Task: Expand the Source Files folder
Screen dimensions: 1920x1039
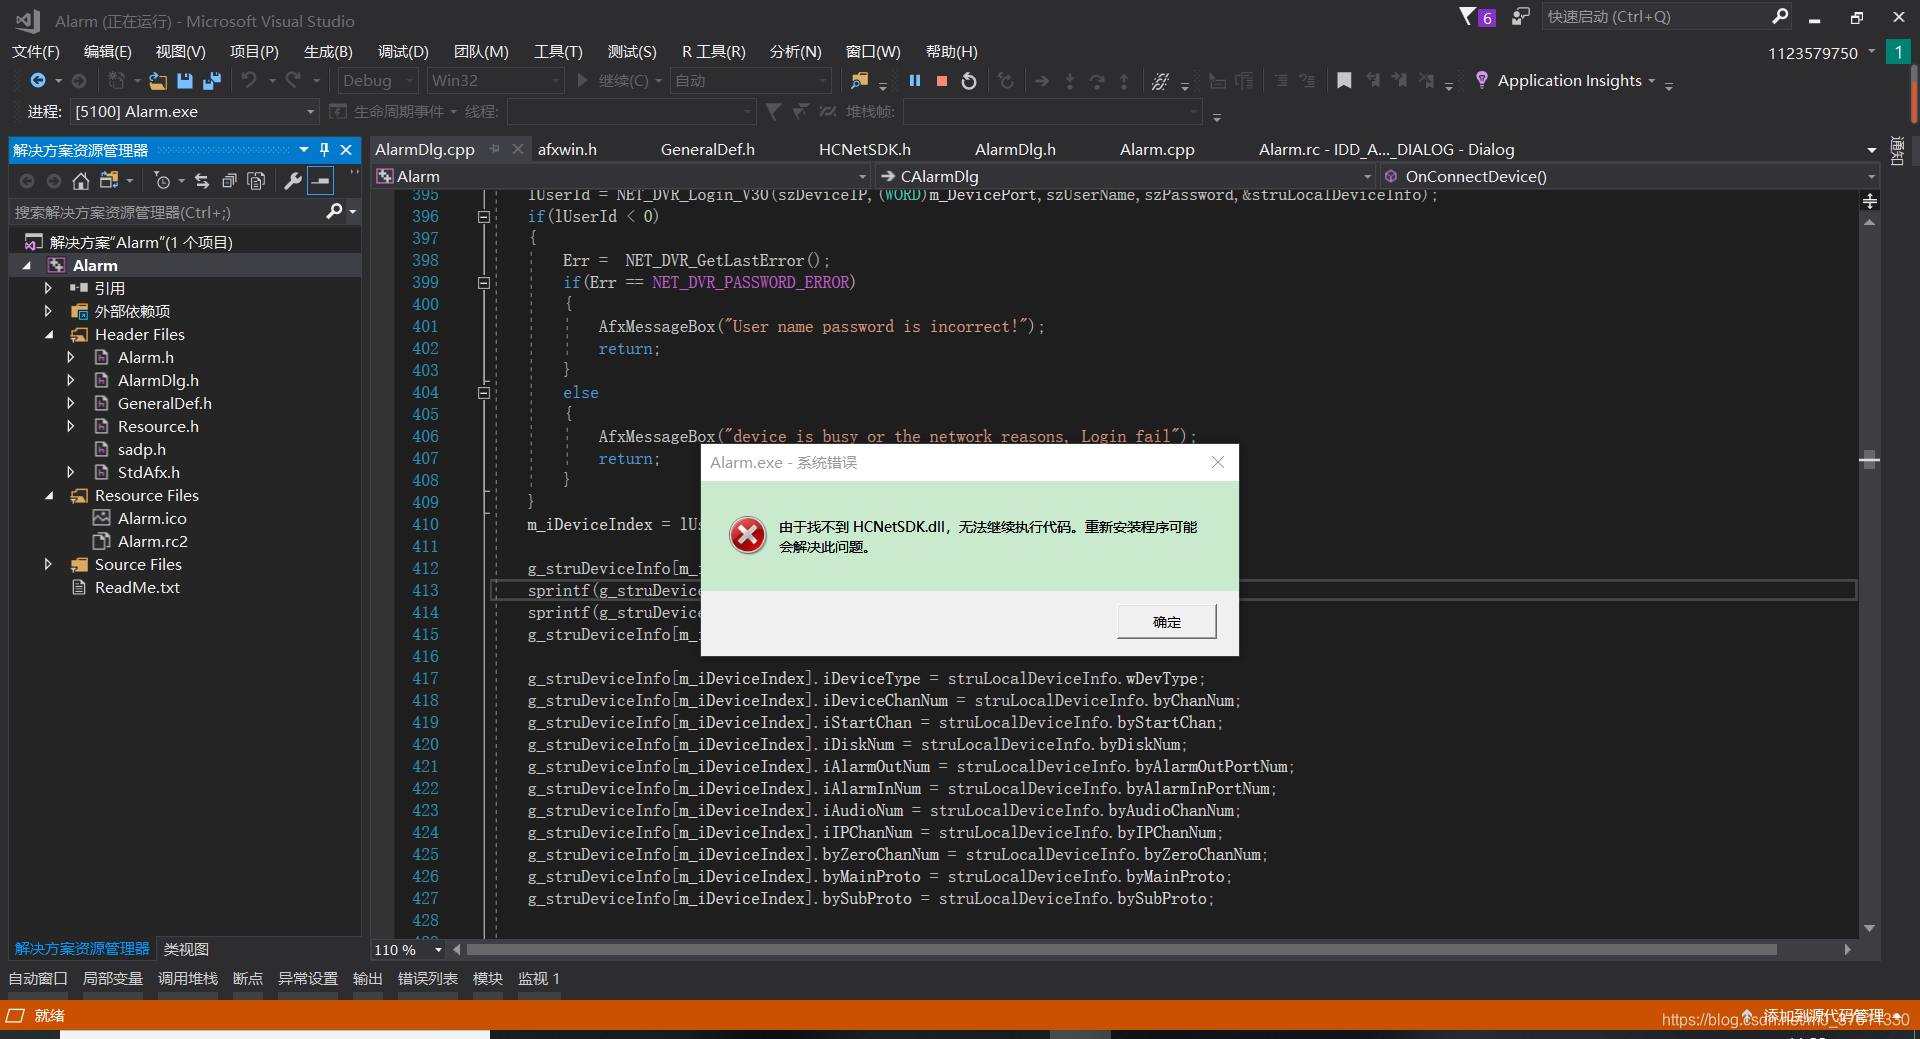Action: 48,564
